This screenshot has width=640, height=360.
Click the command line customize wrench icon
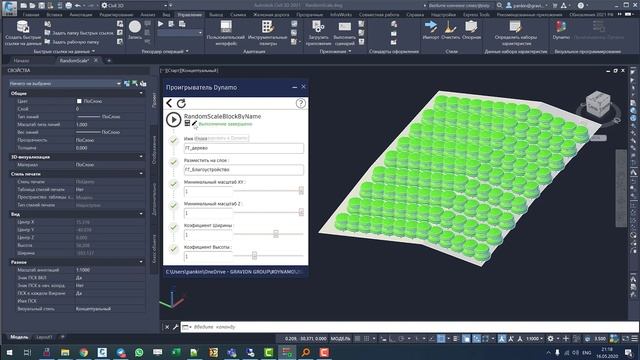coord(176,327)
